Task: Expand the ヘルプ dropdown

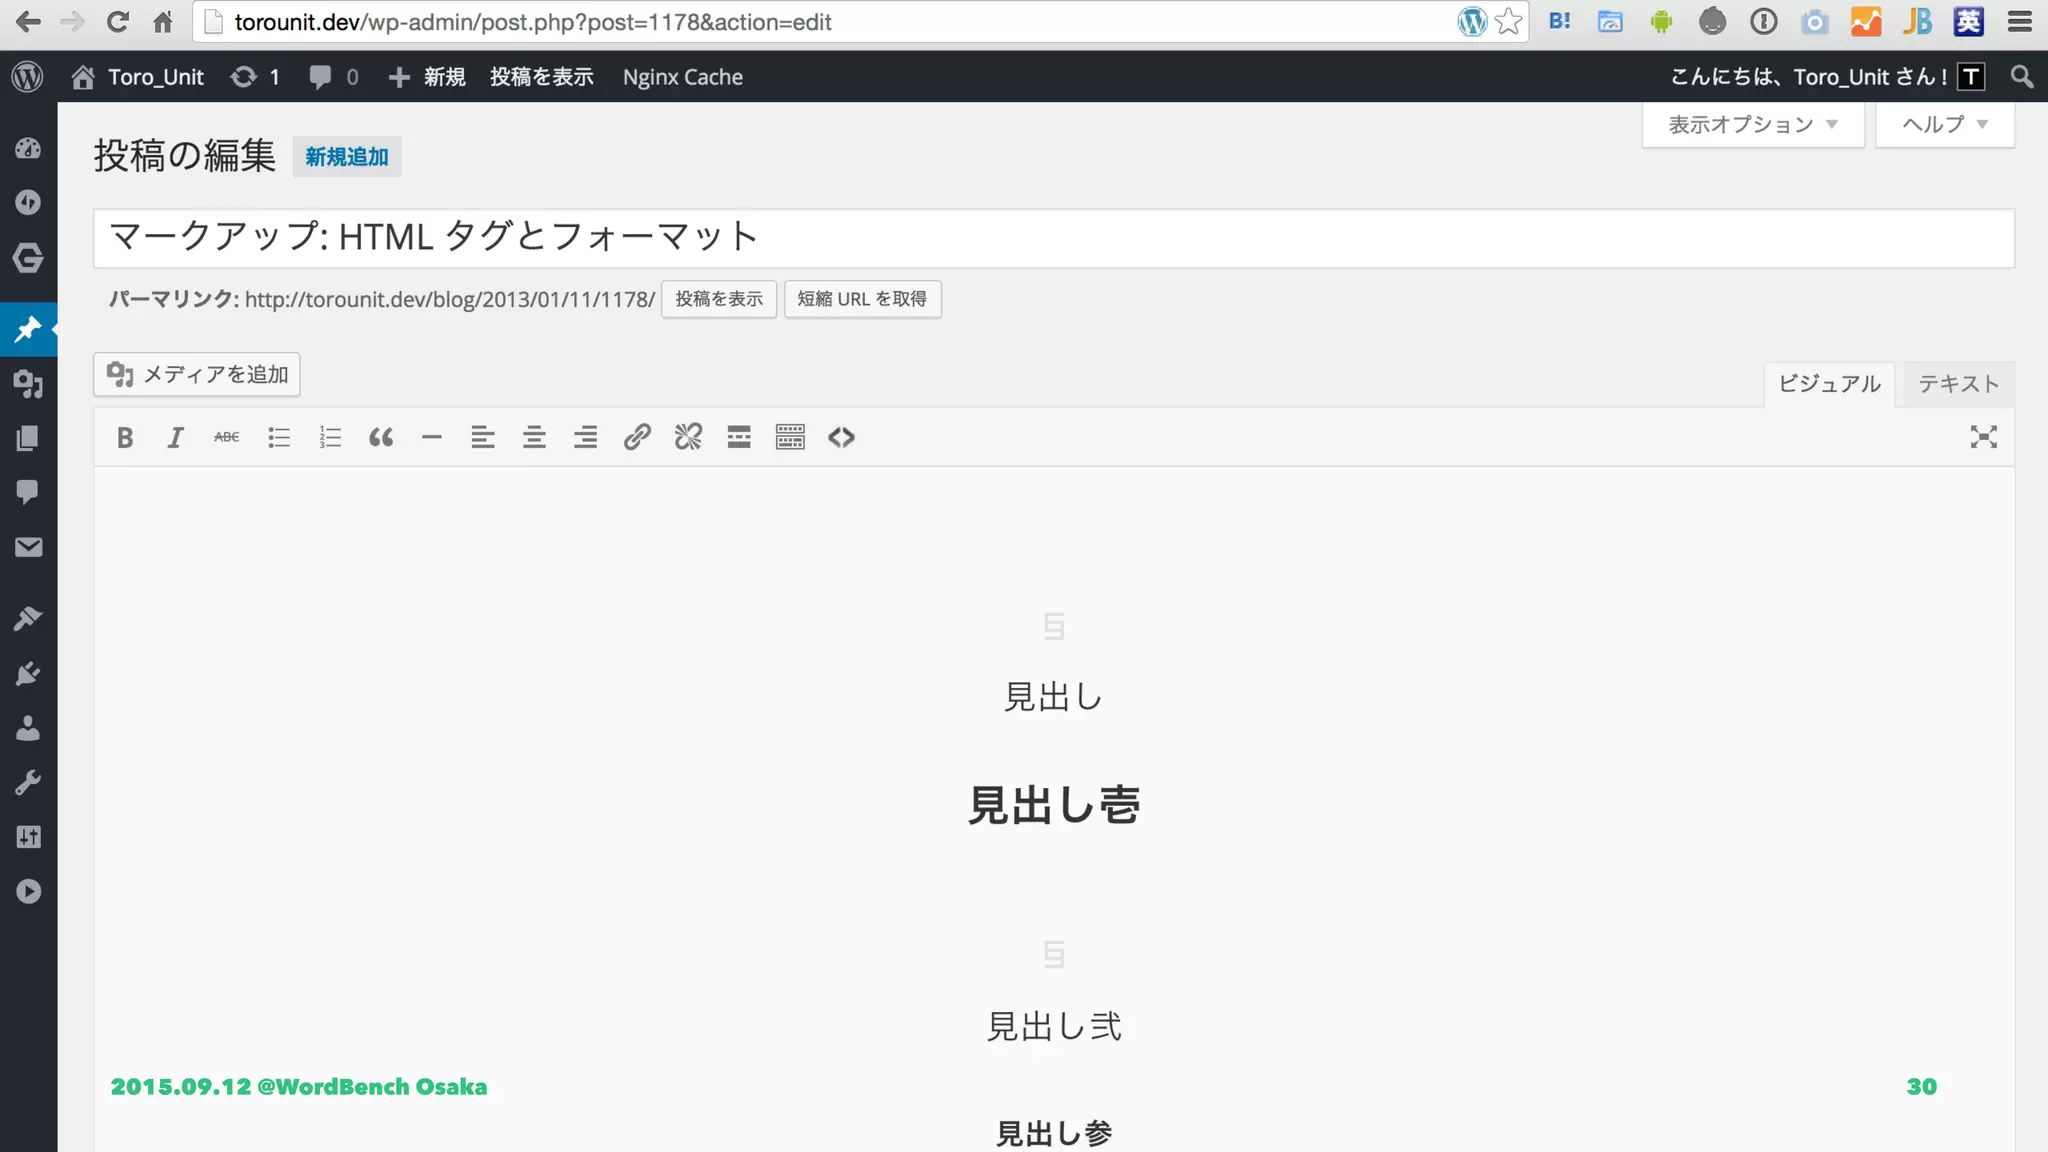Action: 1944,125
